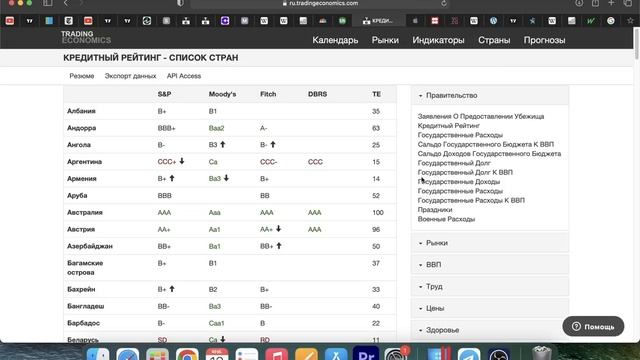This screenshot has height=360, width=640.
Task: Open the Safari downloads icon
Action: point(579,3)
